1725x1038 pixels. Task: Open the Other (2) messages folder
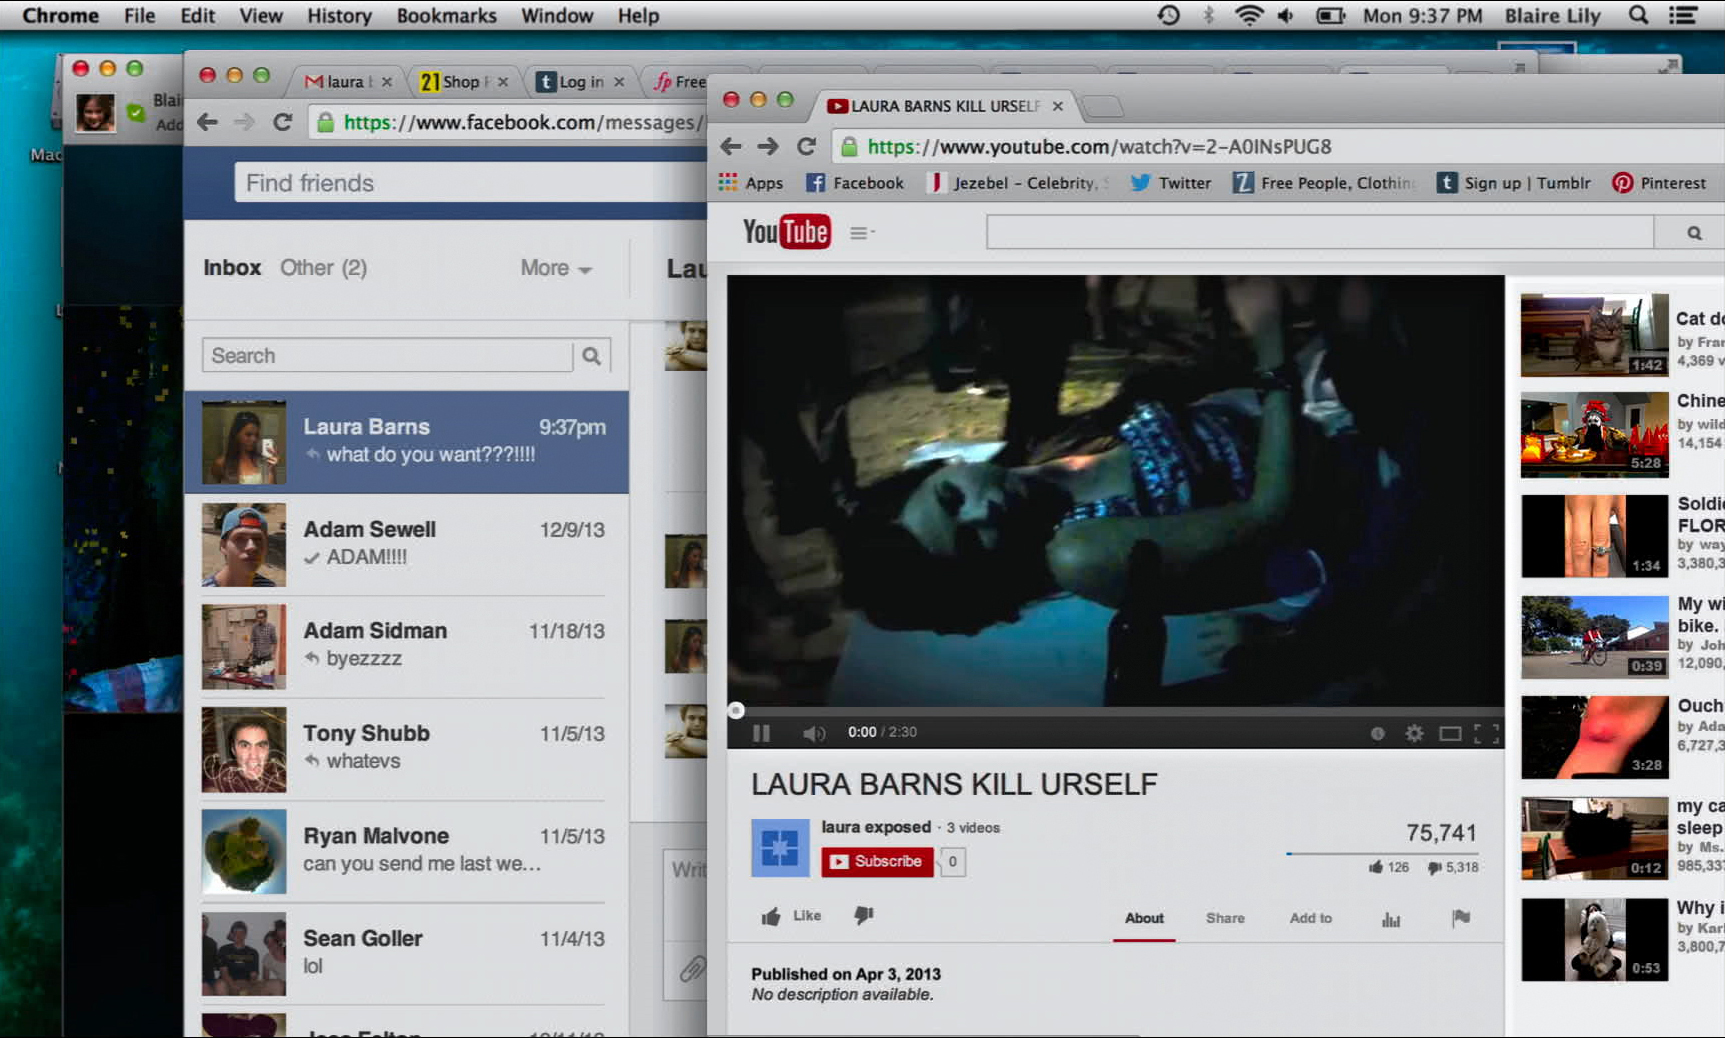click(x=323, y=268)
